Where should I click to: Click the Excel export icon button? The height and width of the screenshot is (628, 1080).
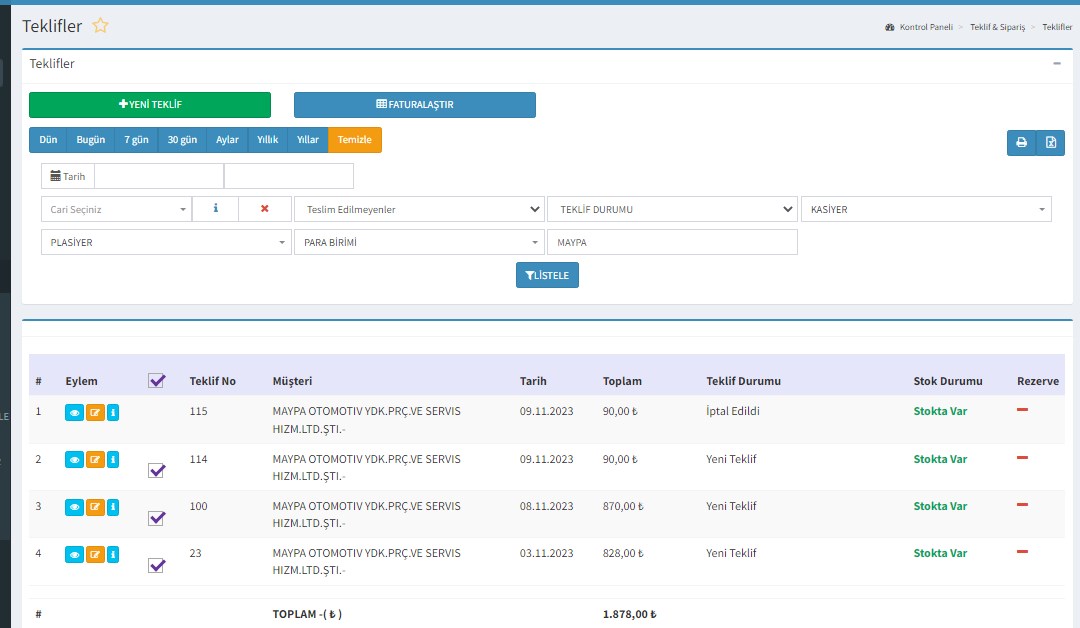1050,142
